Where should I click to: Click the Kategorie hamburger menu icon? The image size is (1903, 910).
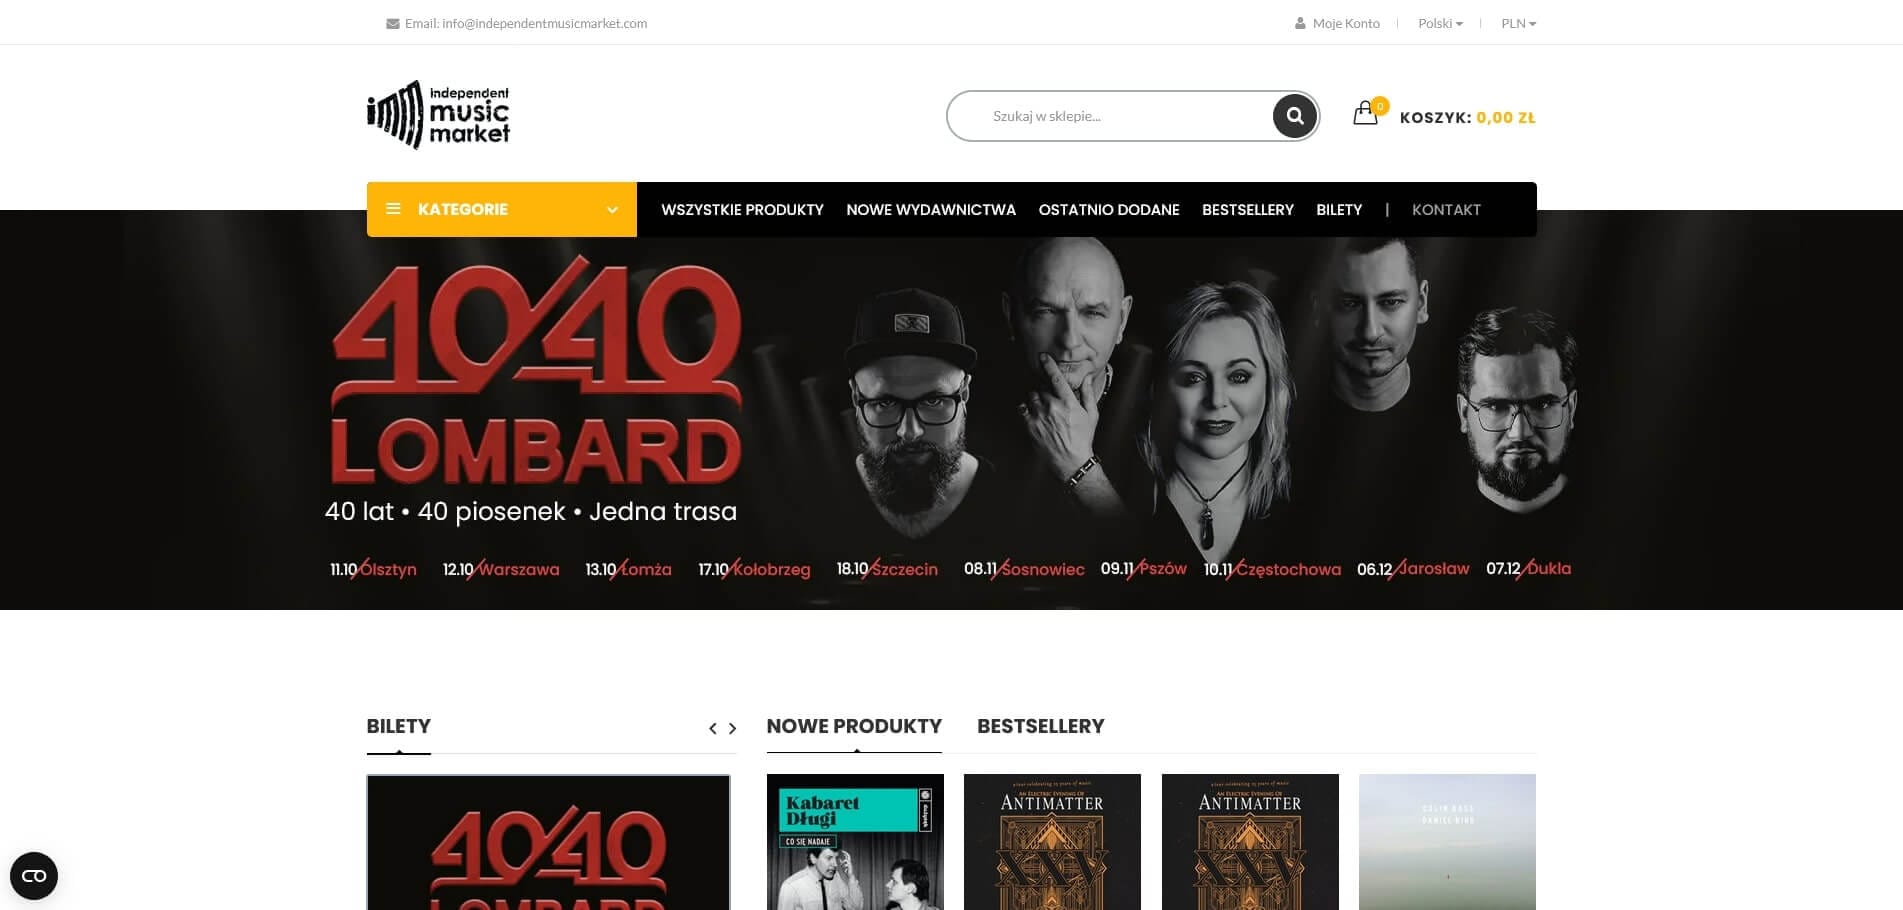(x=394, y=209)
